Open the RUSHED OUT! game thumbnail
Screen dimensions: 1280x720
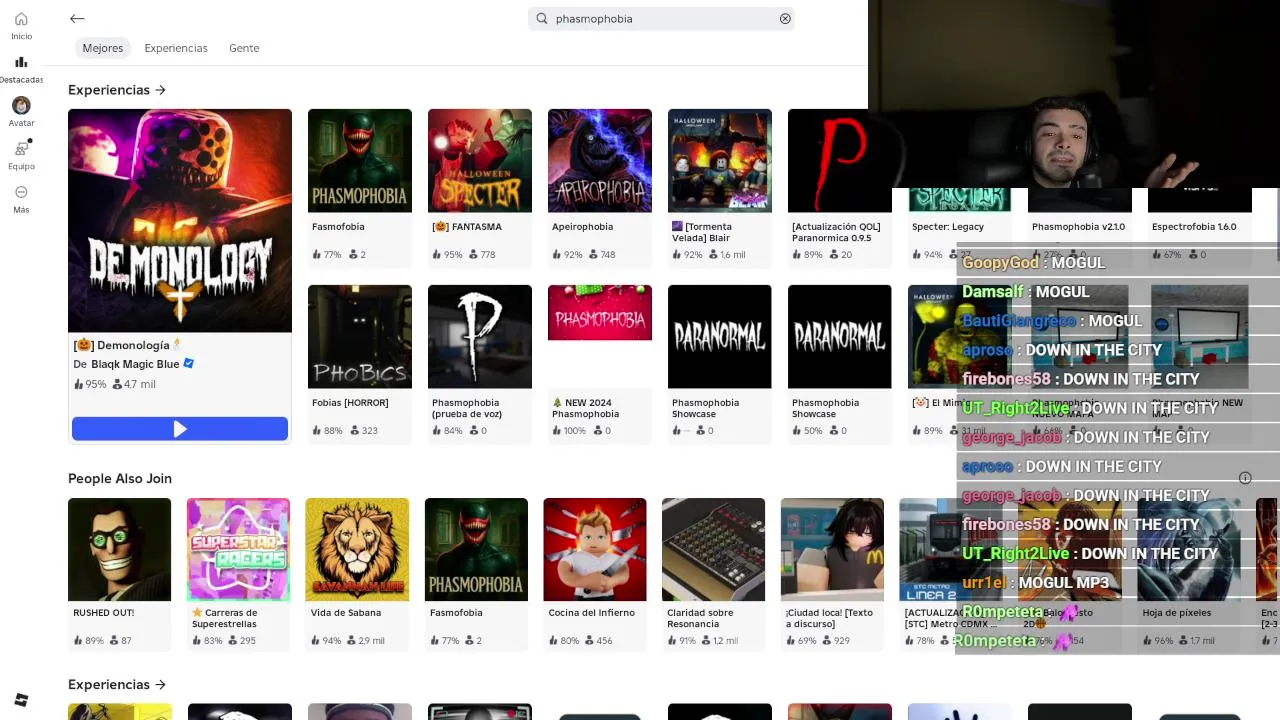pos(120,549)
